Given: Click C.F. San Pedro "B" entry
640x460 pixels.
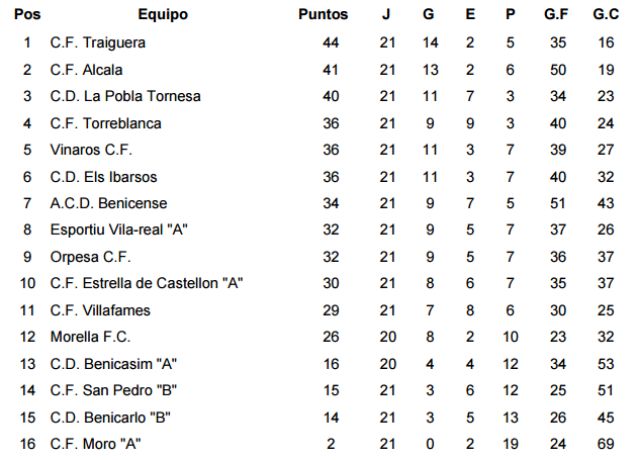Looking at the screenshot, I should 113,391.
